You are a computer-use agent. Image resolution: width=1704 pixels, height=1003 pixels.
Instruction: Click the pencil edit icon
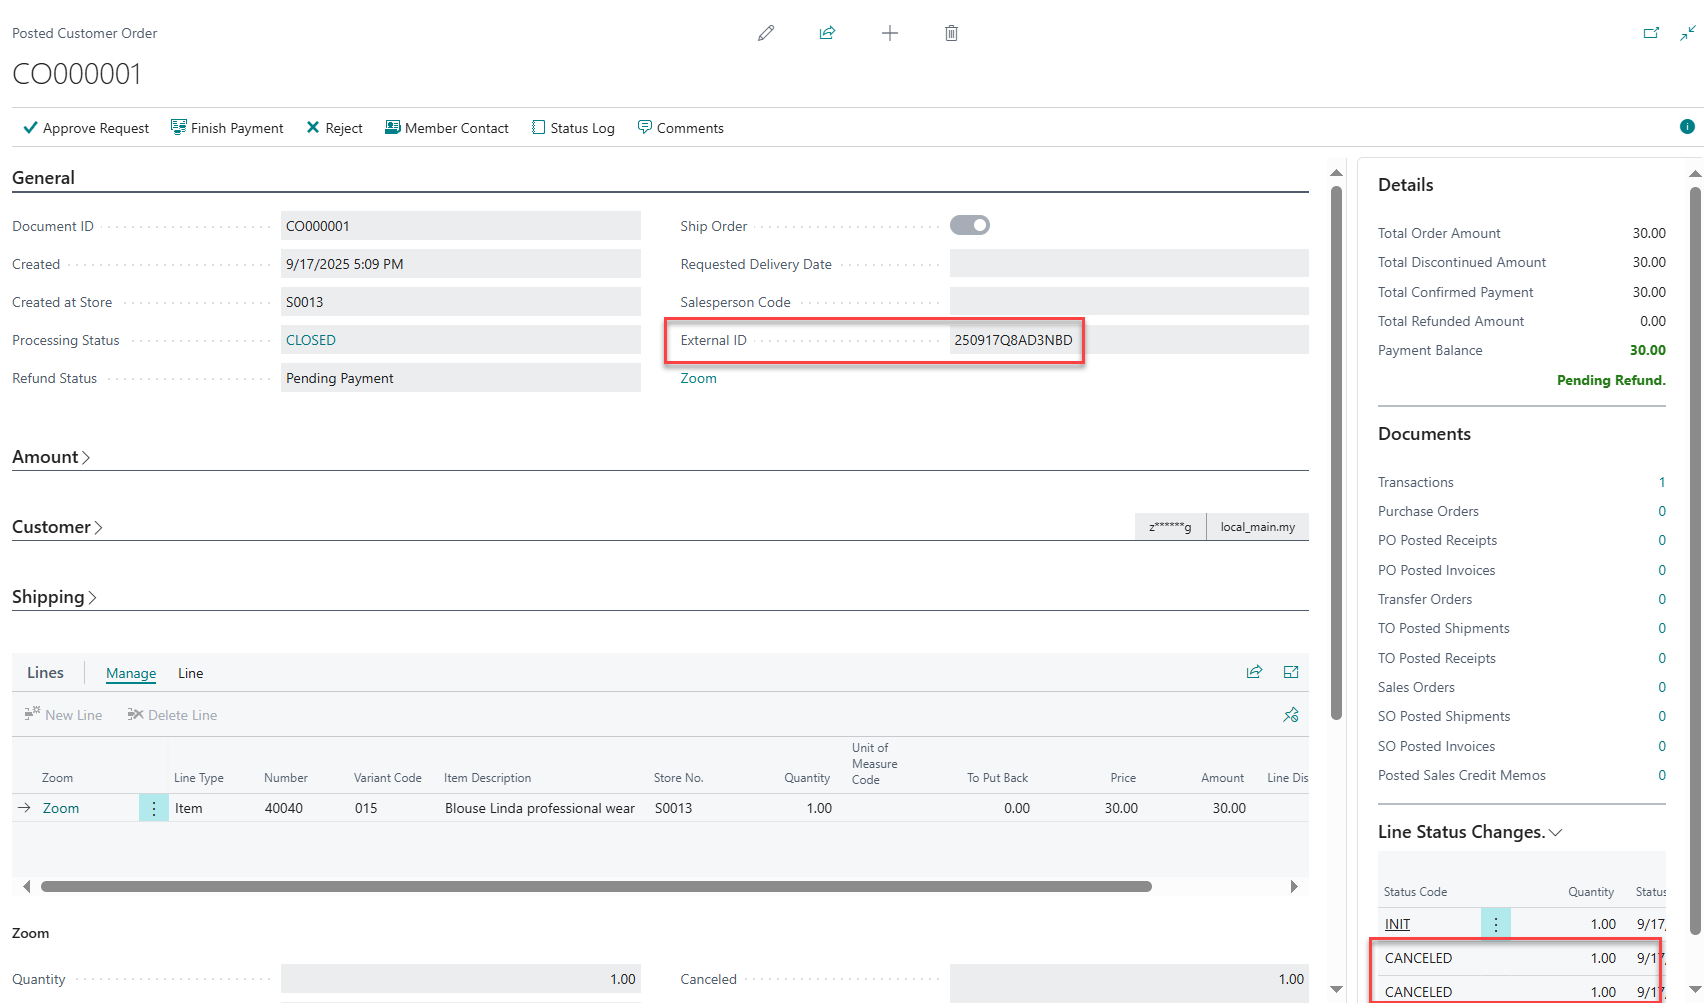pyautogui.click(x=766, y=33)
